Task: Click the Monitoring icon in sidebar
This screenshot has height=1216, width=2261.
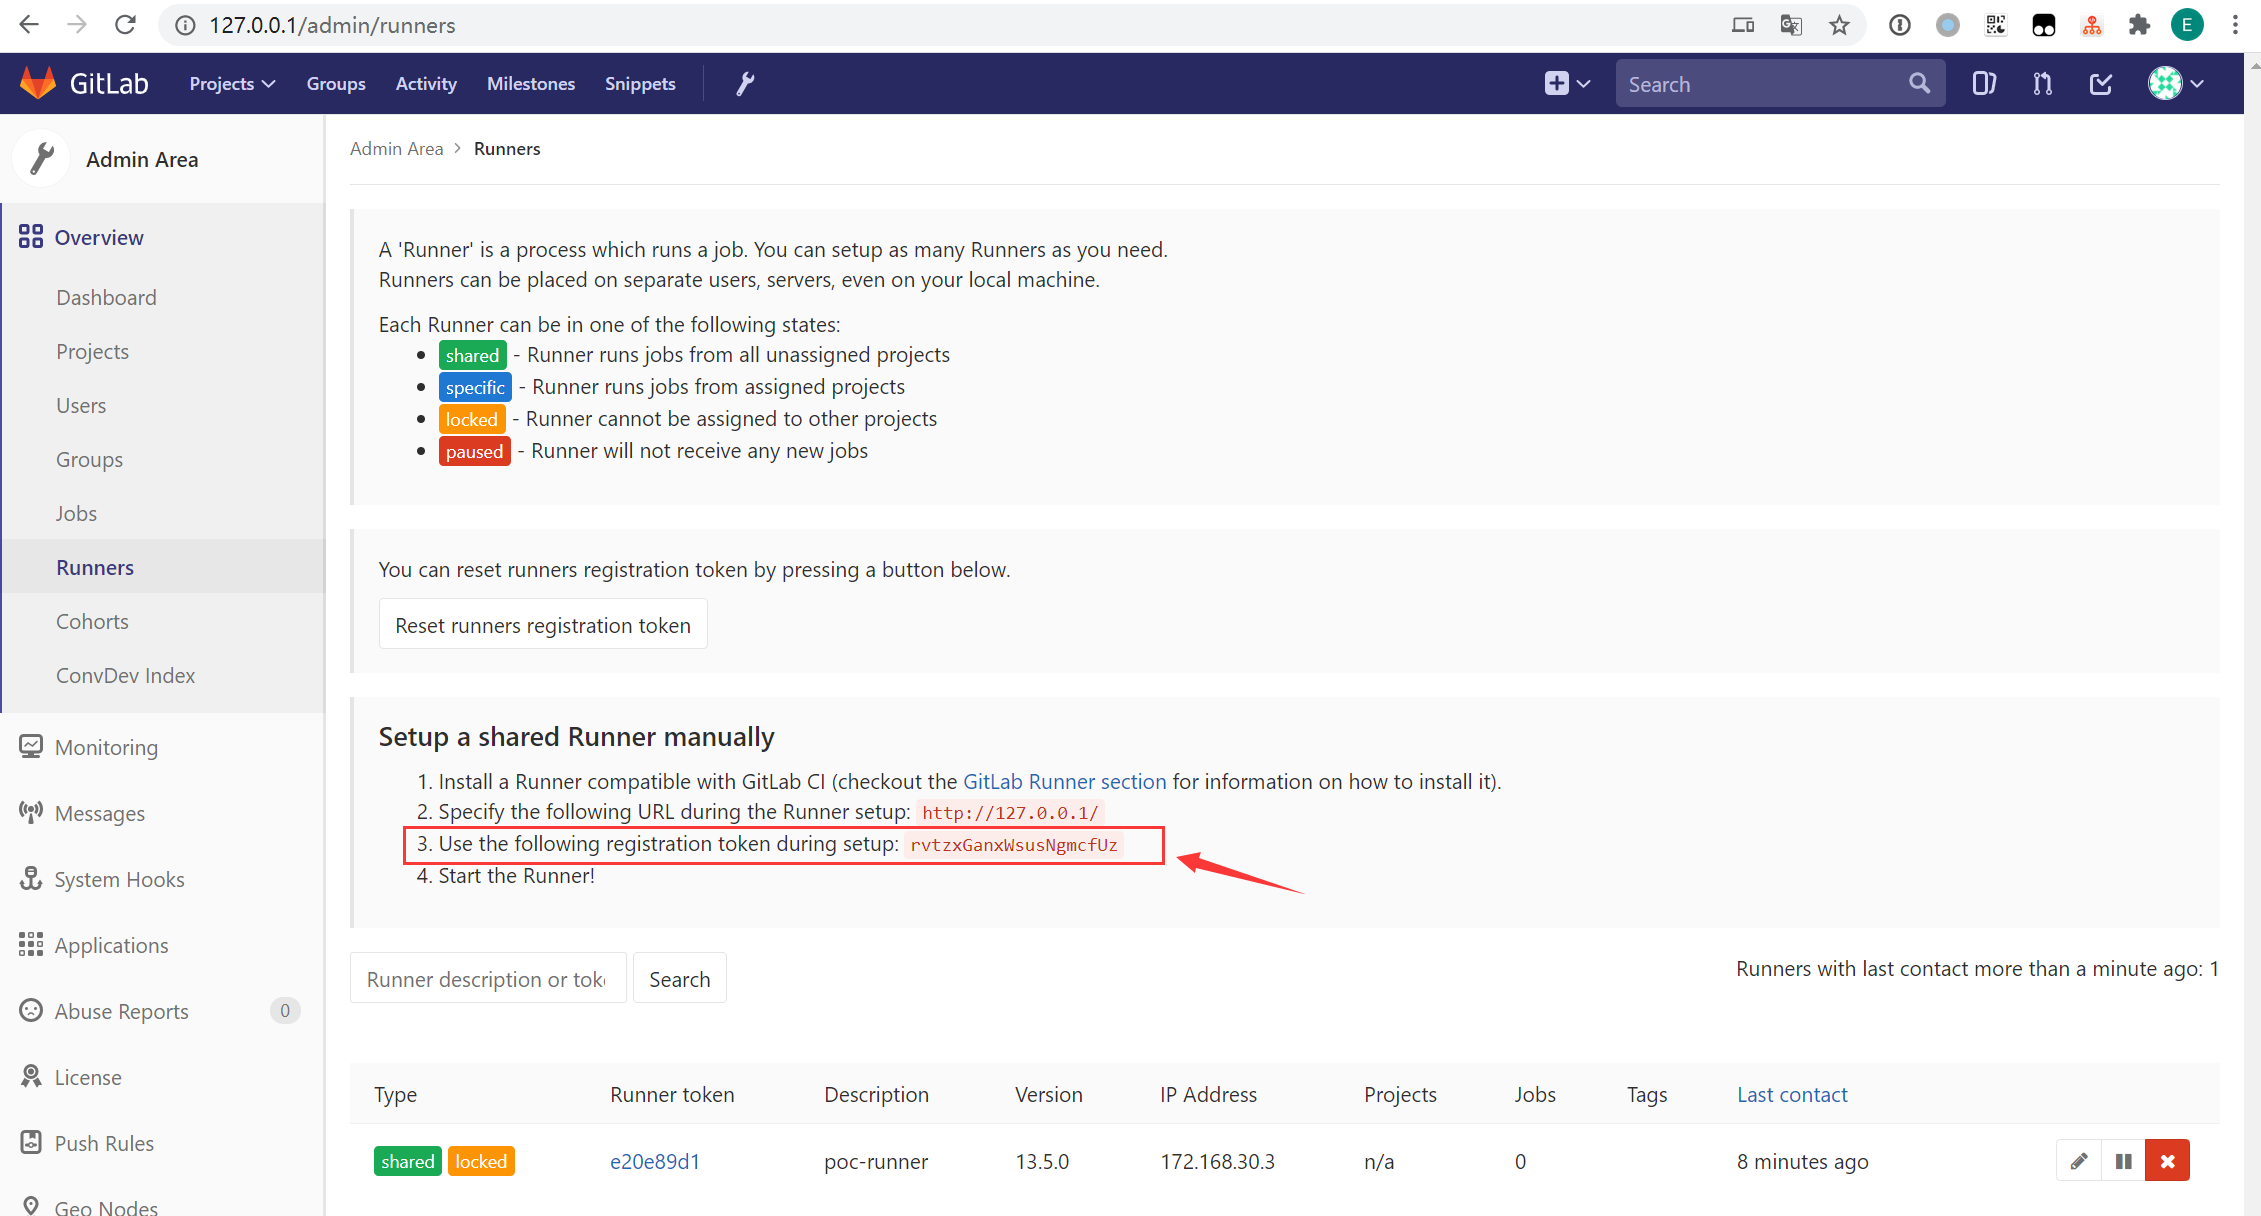Action: click(x=31, y=747)
